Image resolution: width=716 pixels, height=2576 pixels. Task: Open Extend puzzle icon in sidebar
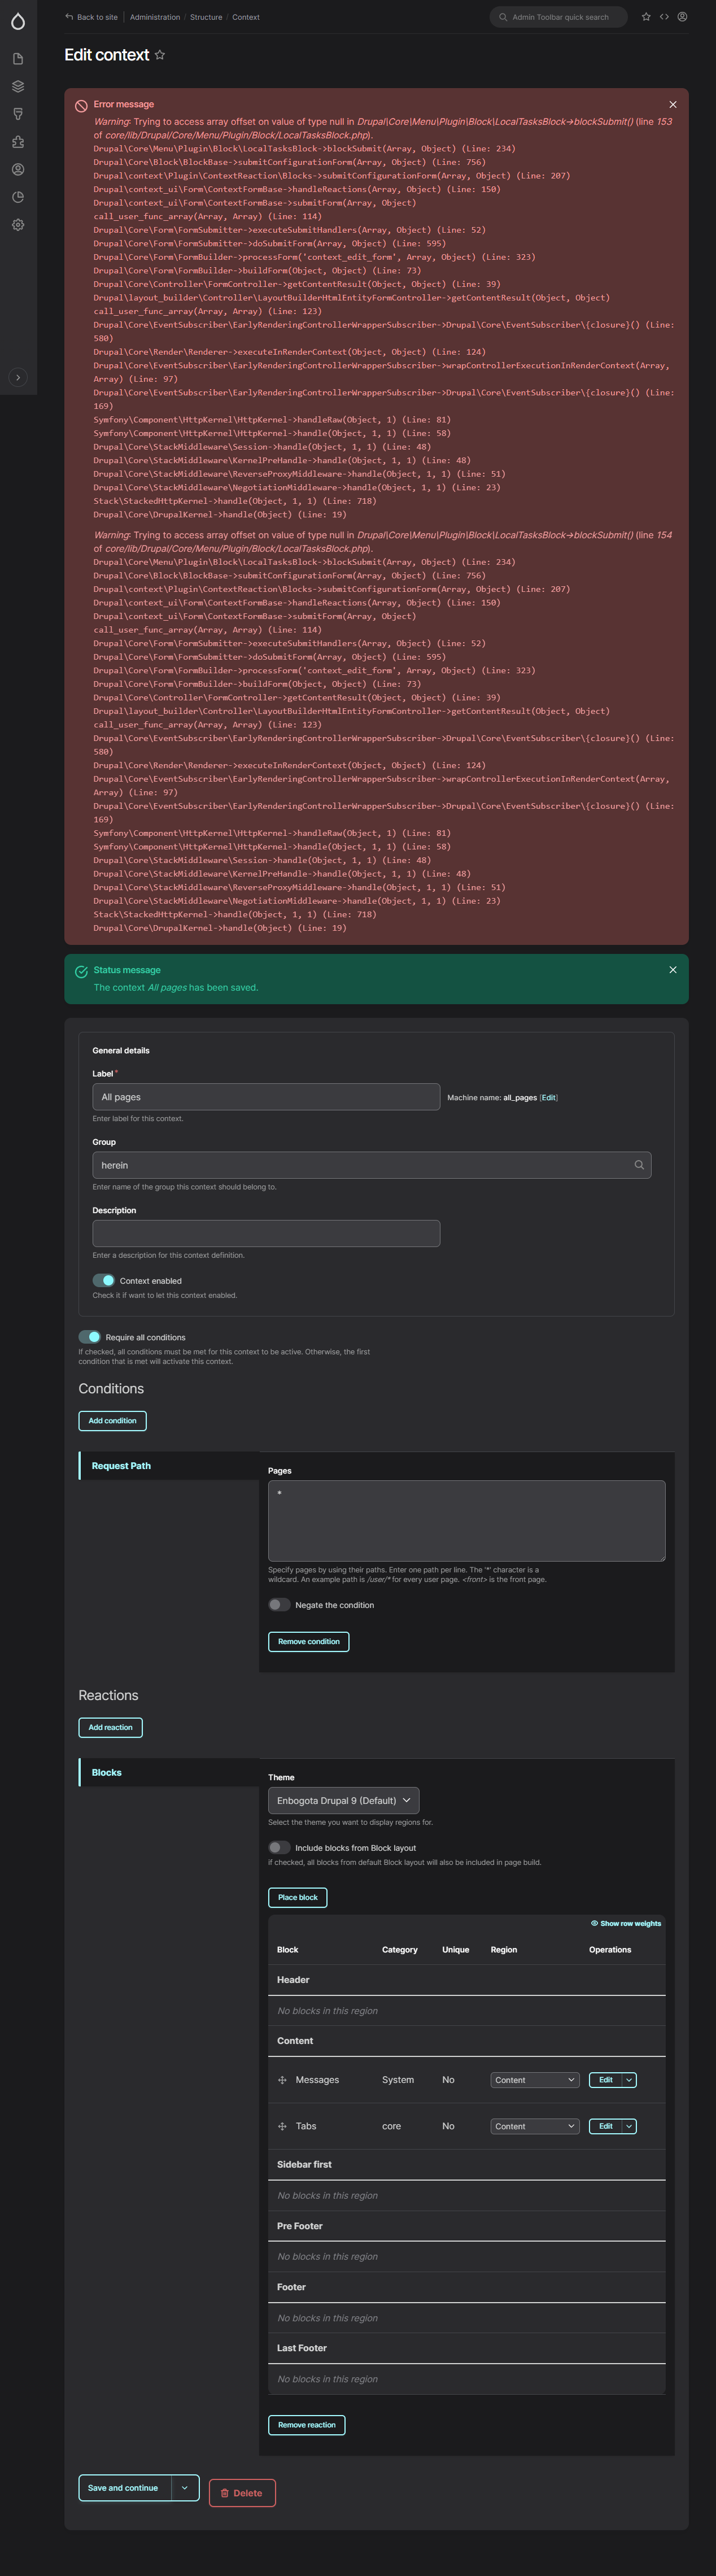click(18, 142)
